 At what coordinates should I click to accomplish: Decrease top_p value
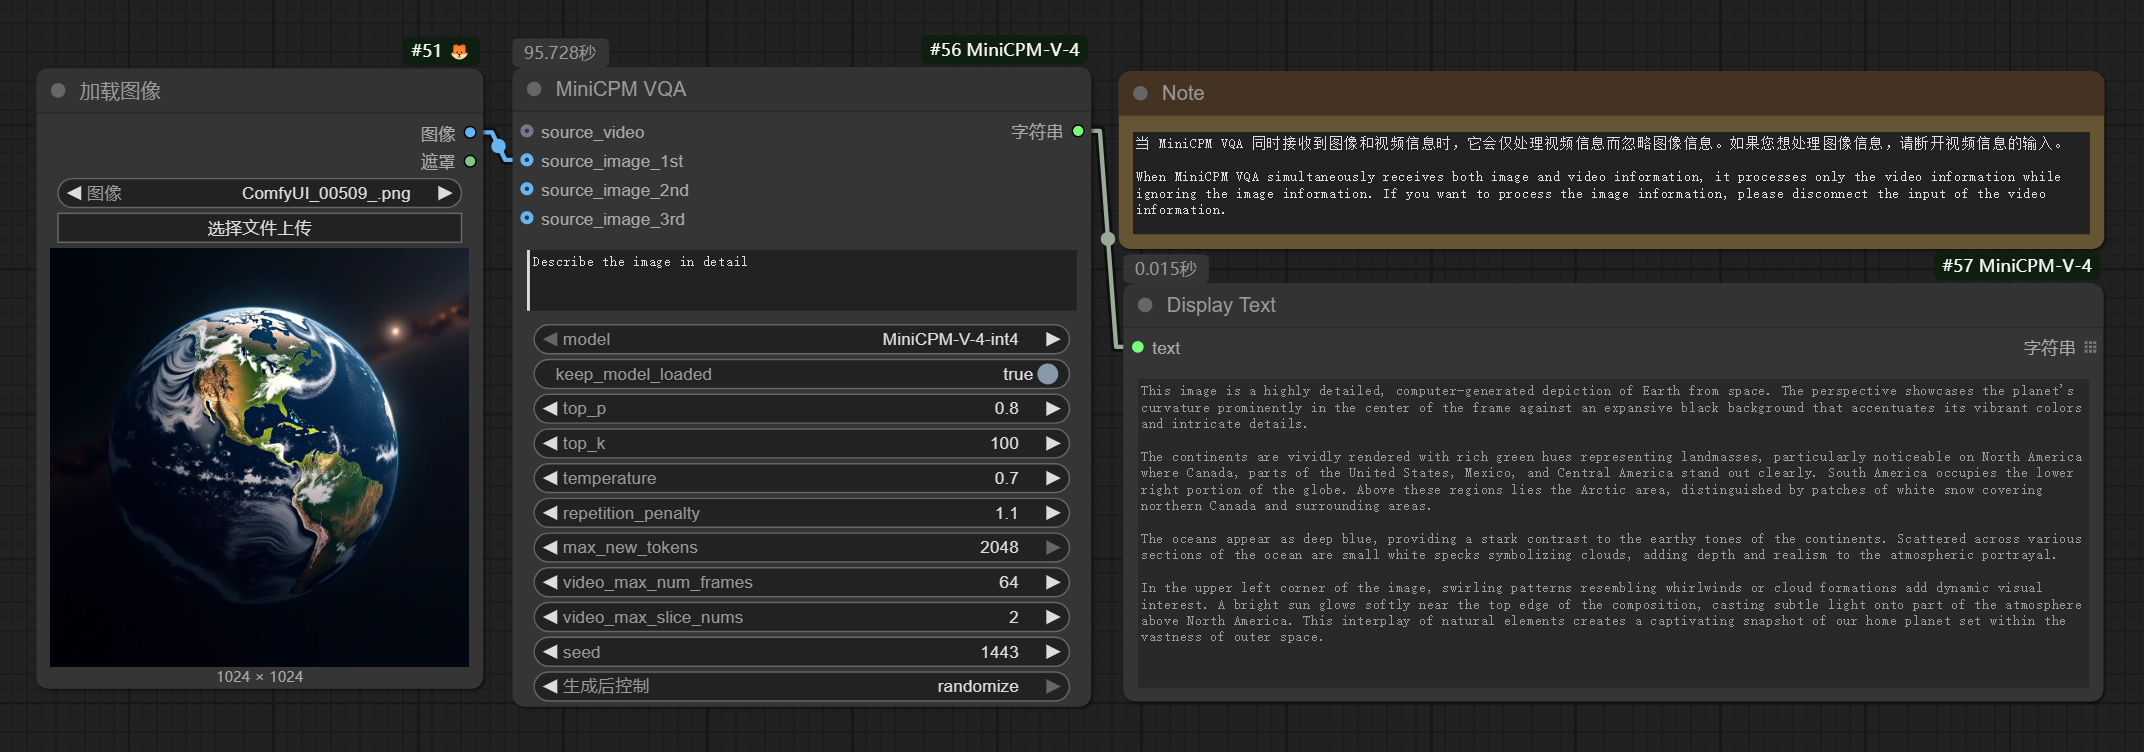pyautogui.click(x=550, y=408)
